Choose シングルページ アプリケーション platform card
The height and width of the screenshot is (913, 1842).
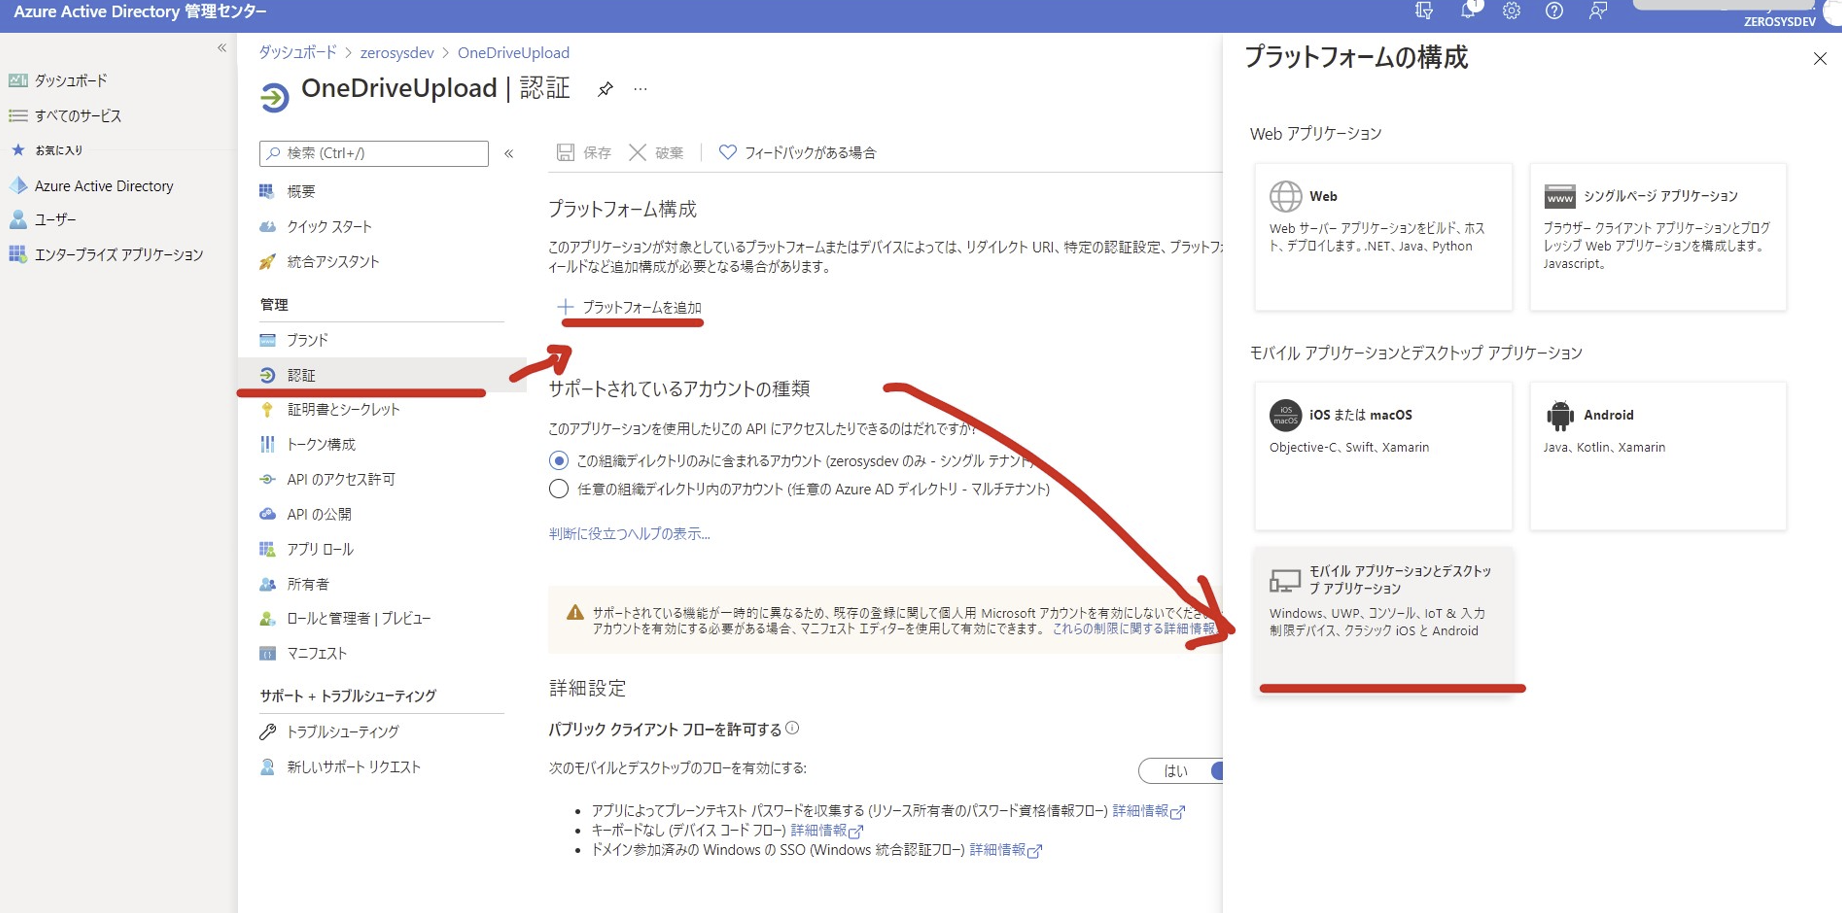pos(1657,236)
